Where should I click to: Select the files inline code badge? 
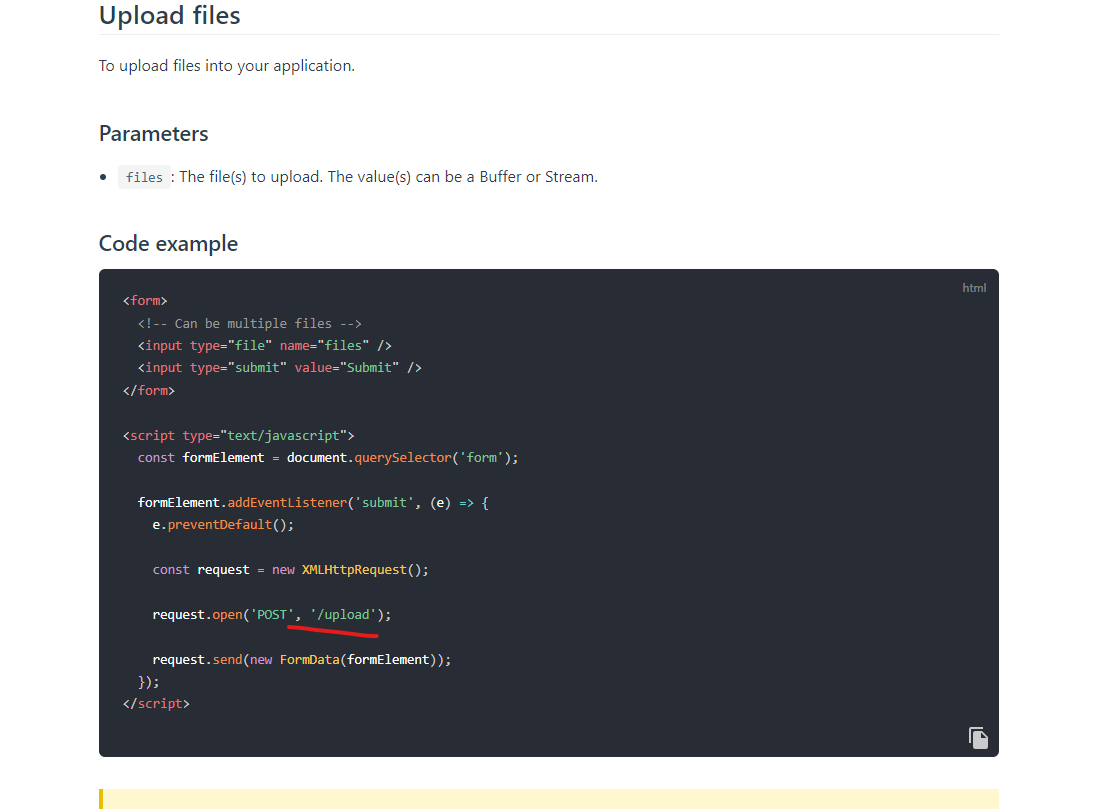[143, 176]
